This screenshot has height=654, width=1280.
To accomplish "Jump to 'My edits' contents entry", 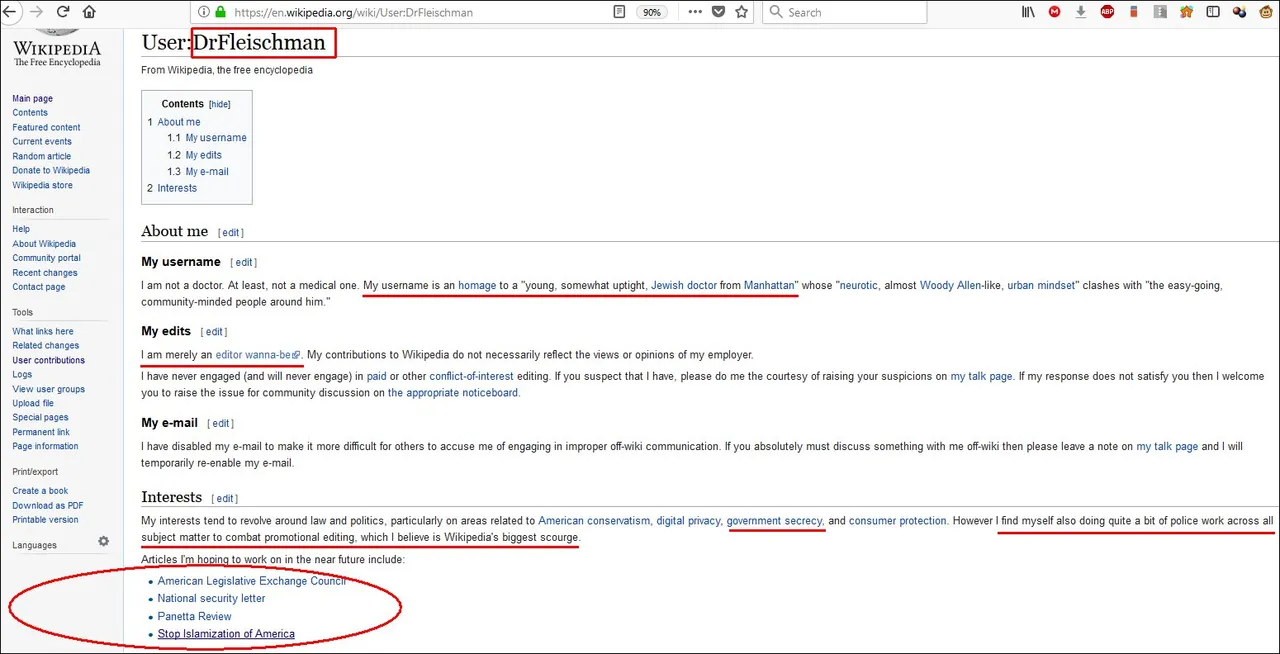I will (x=203, y=155).
